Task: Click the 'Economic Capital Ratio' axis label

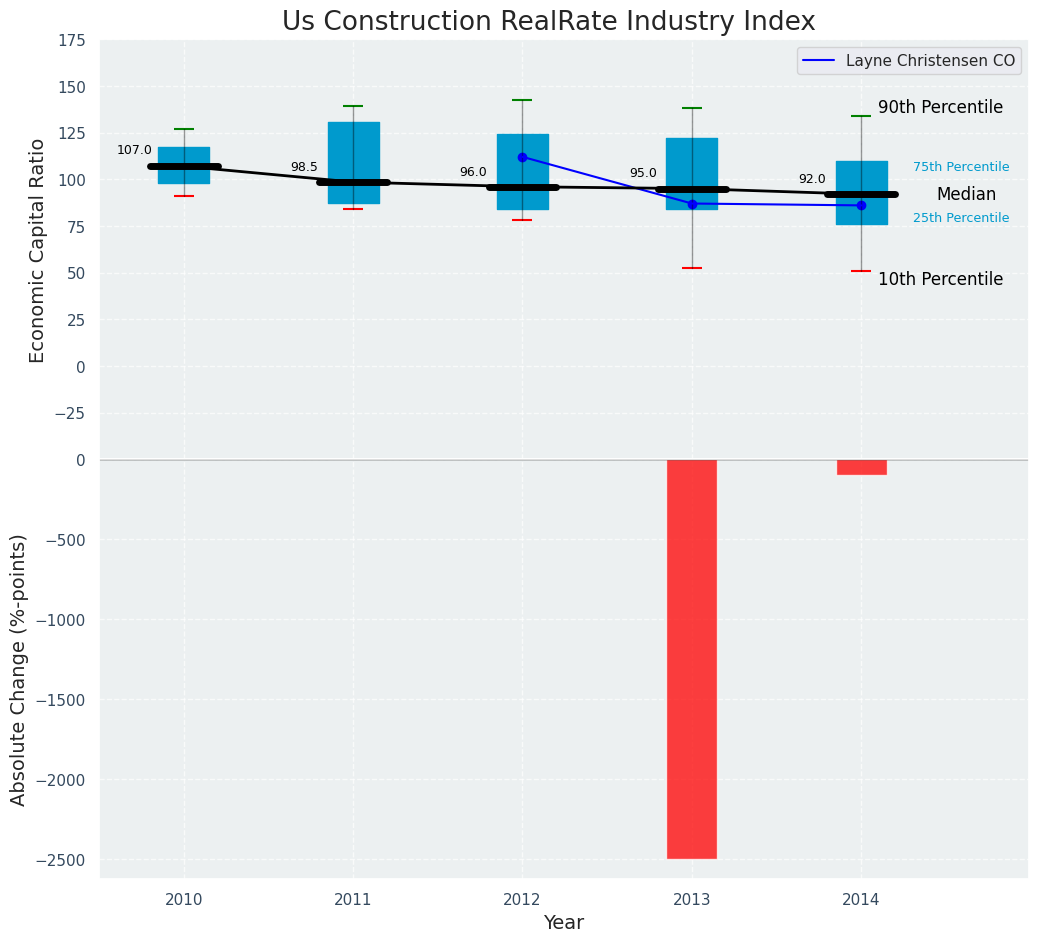Action: point(37,250)
